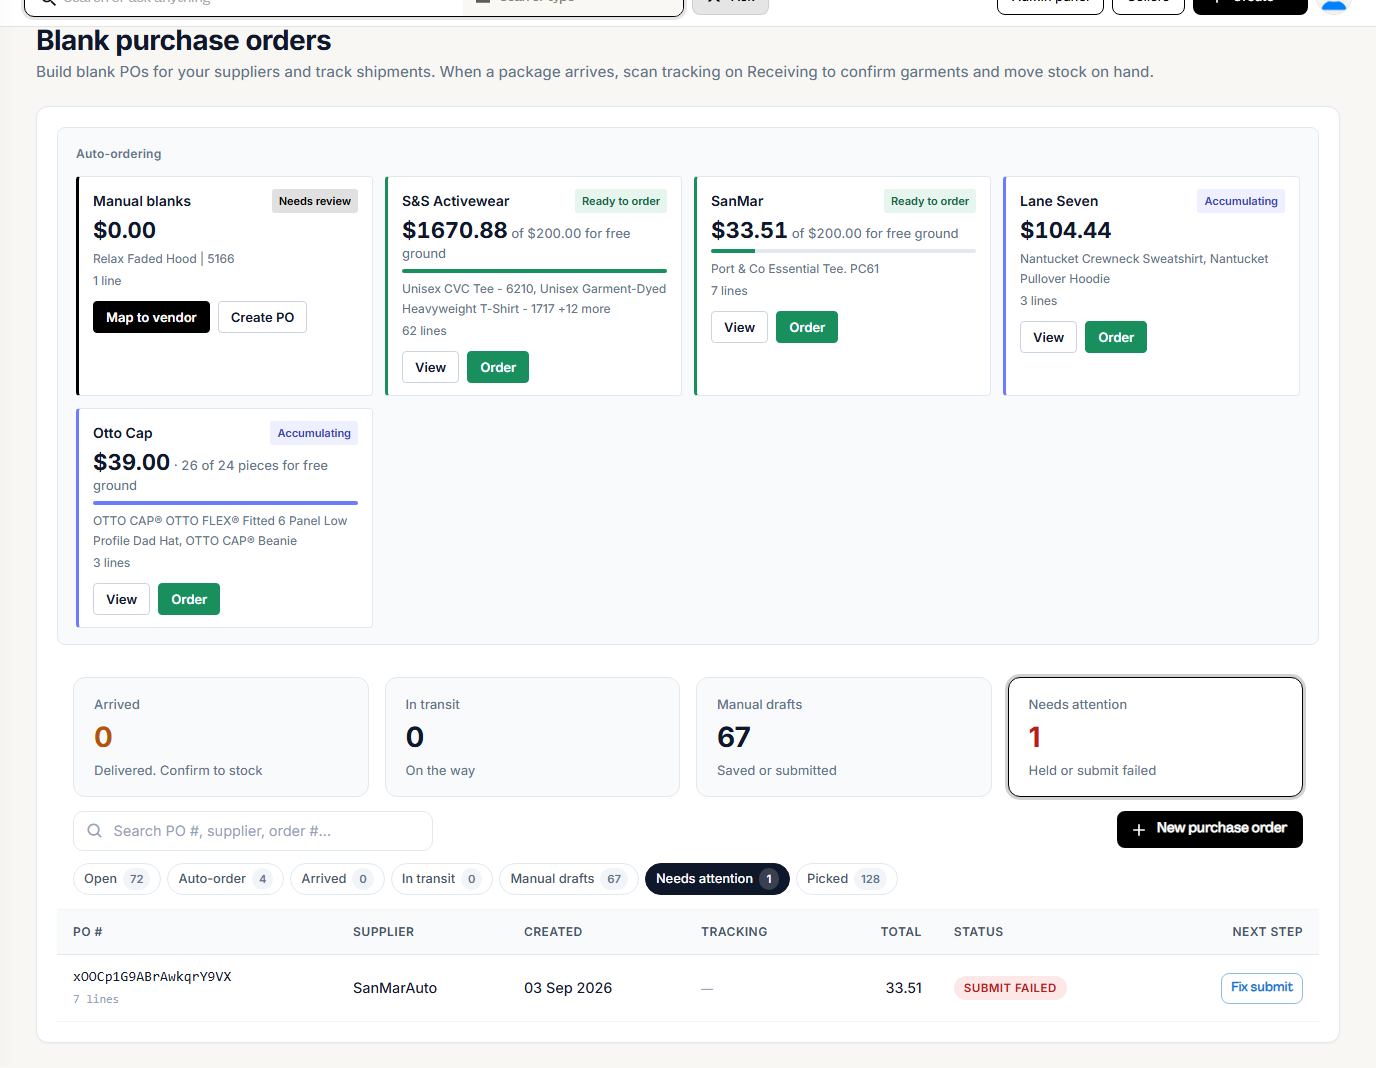Open the Arrived summary card

coord(221,737)
